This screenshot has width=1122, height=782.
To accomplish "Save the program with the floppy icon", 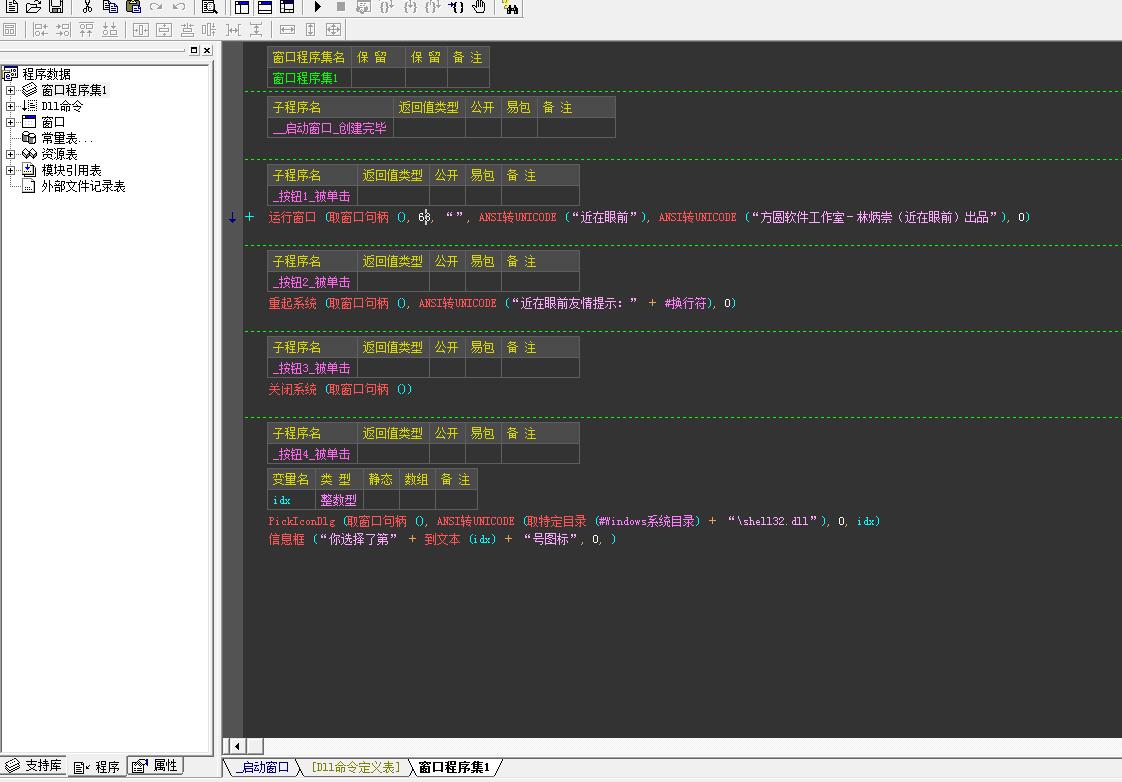I will click(x=56, y=7).
